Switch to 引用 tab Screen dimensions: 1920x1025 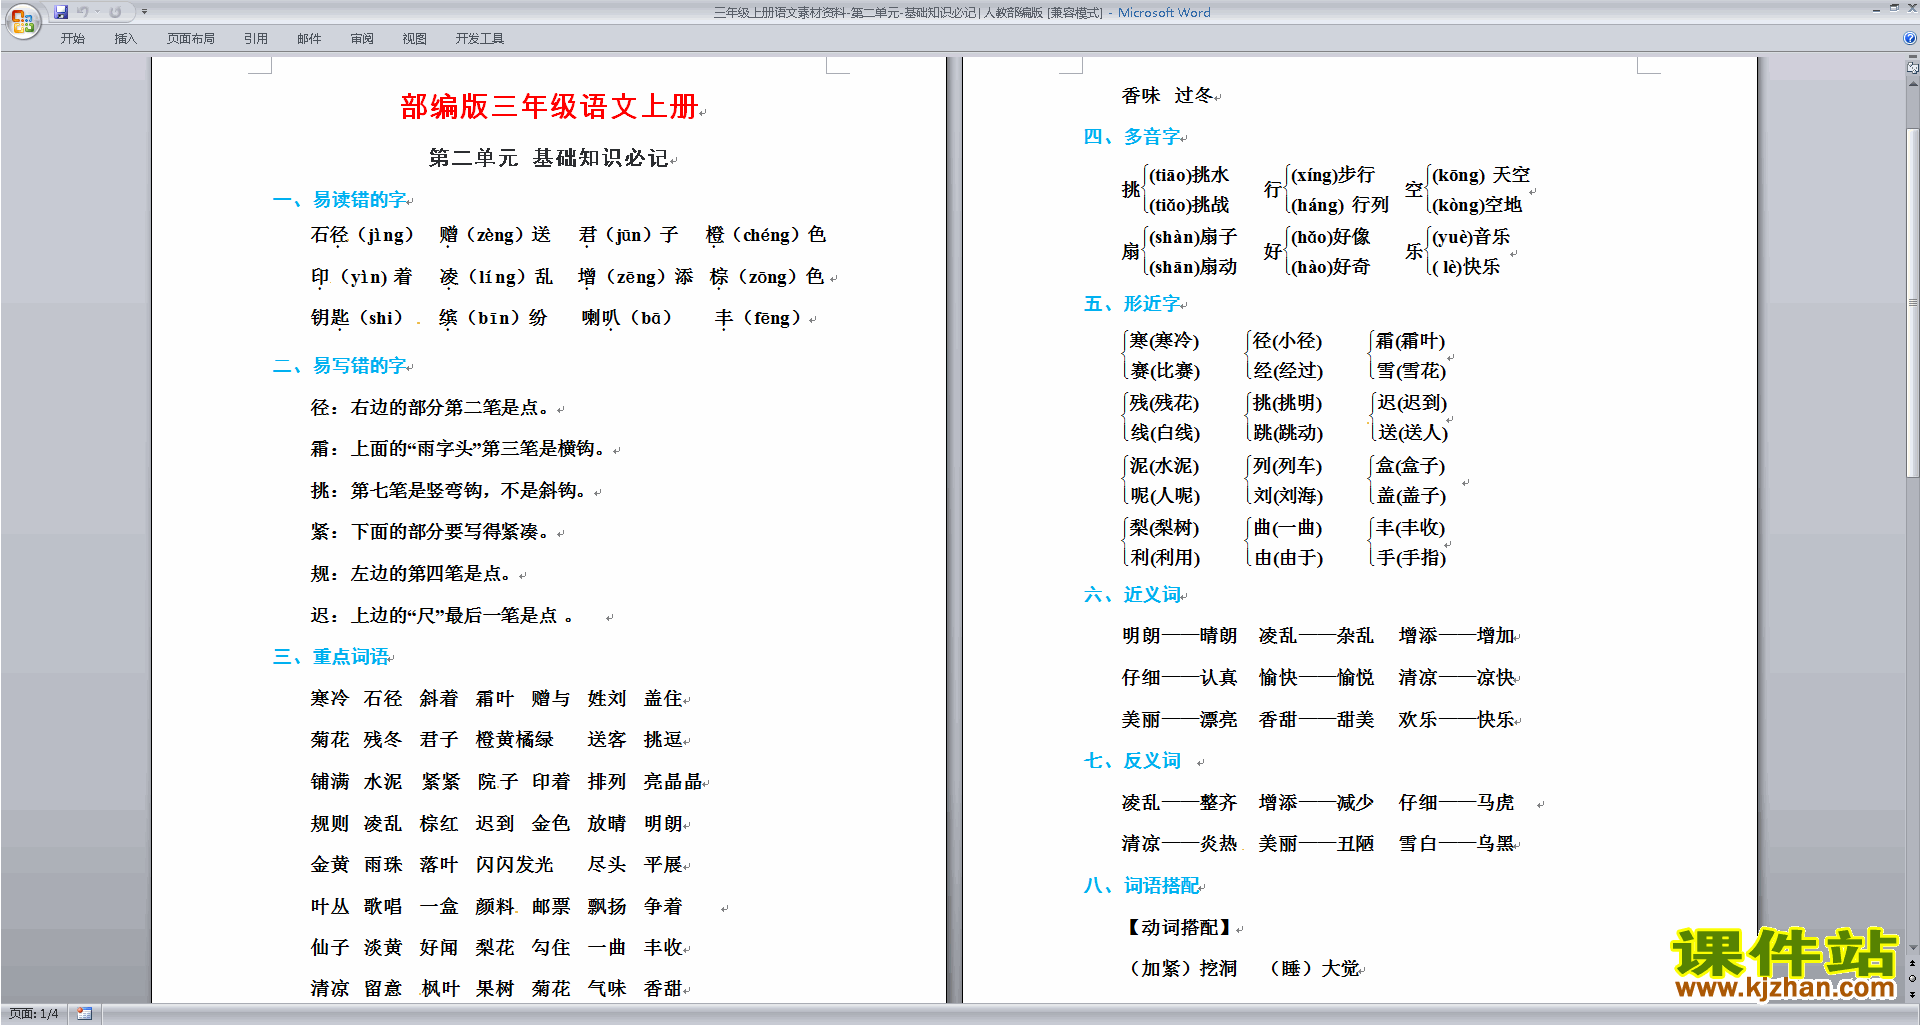click(x=256, y=39)
